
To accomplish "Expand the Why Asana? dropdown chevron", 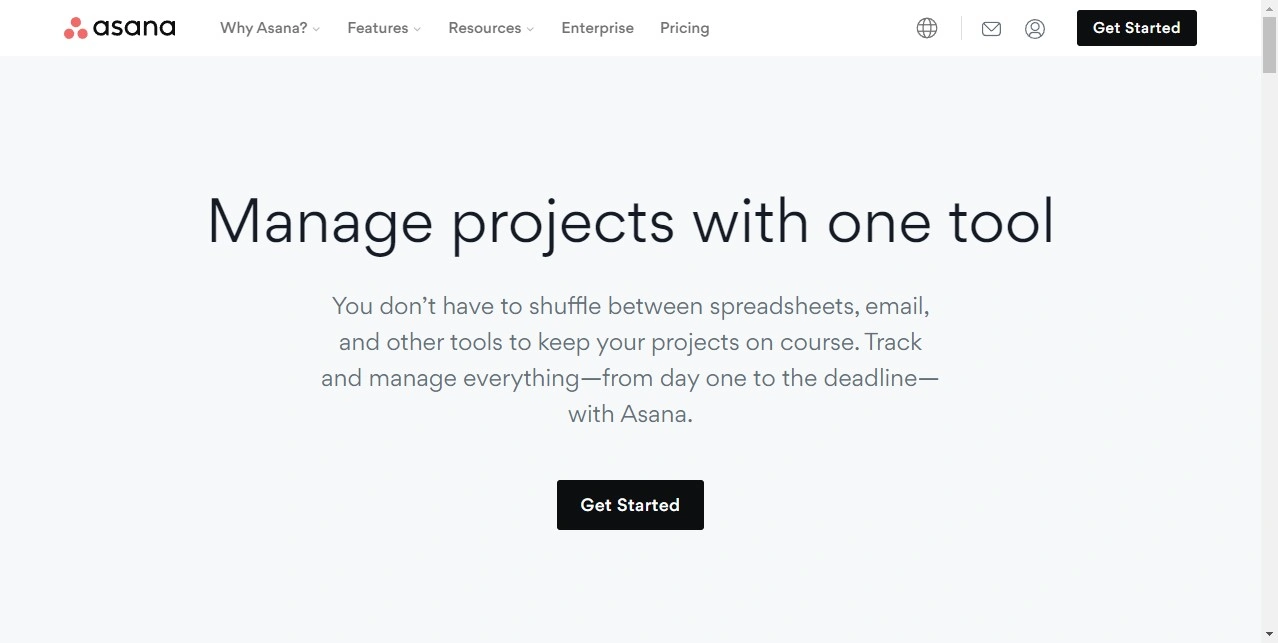I will coord(316,29).
